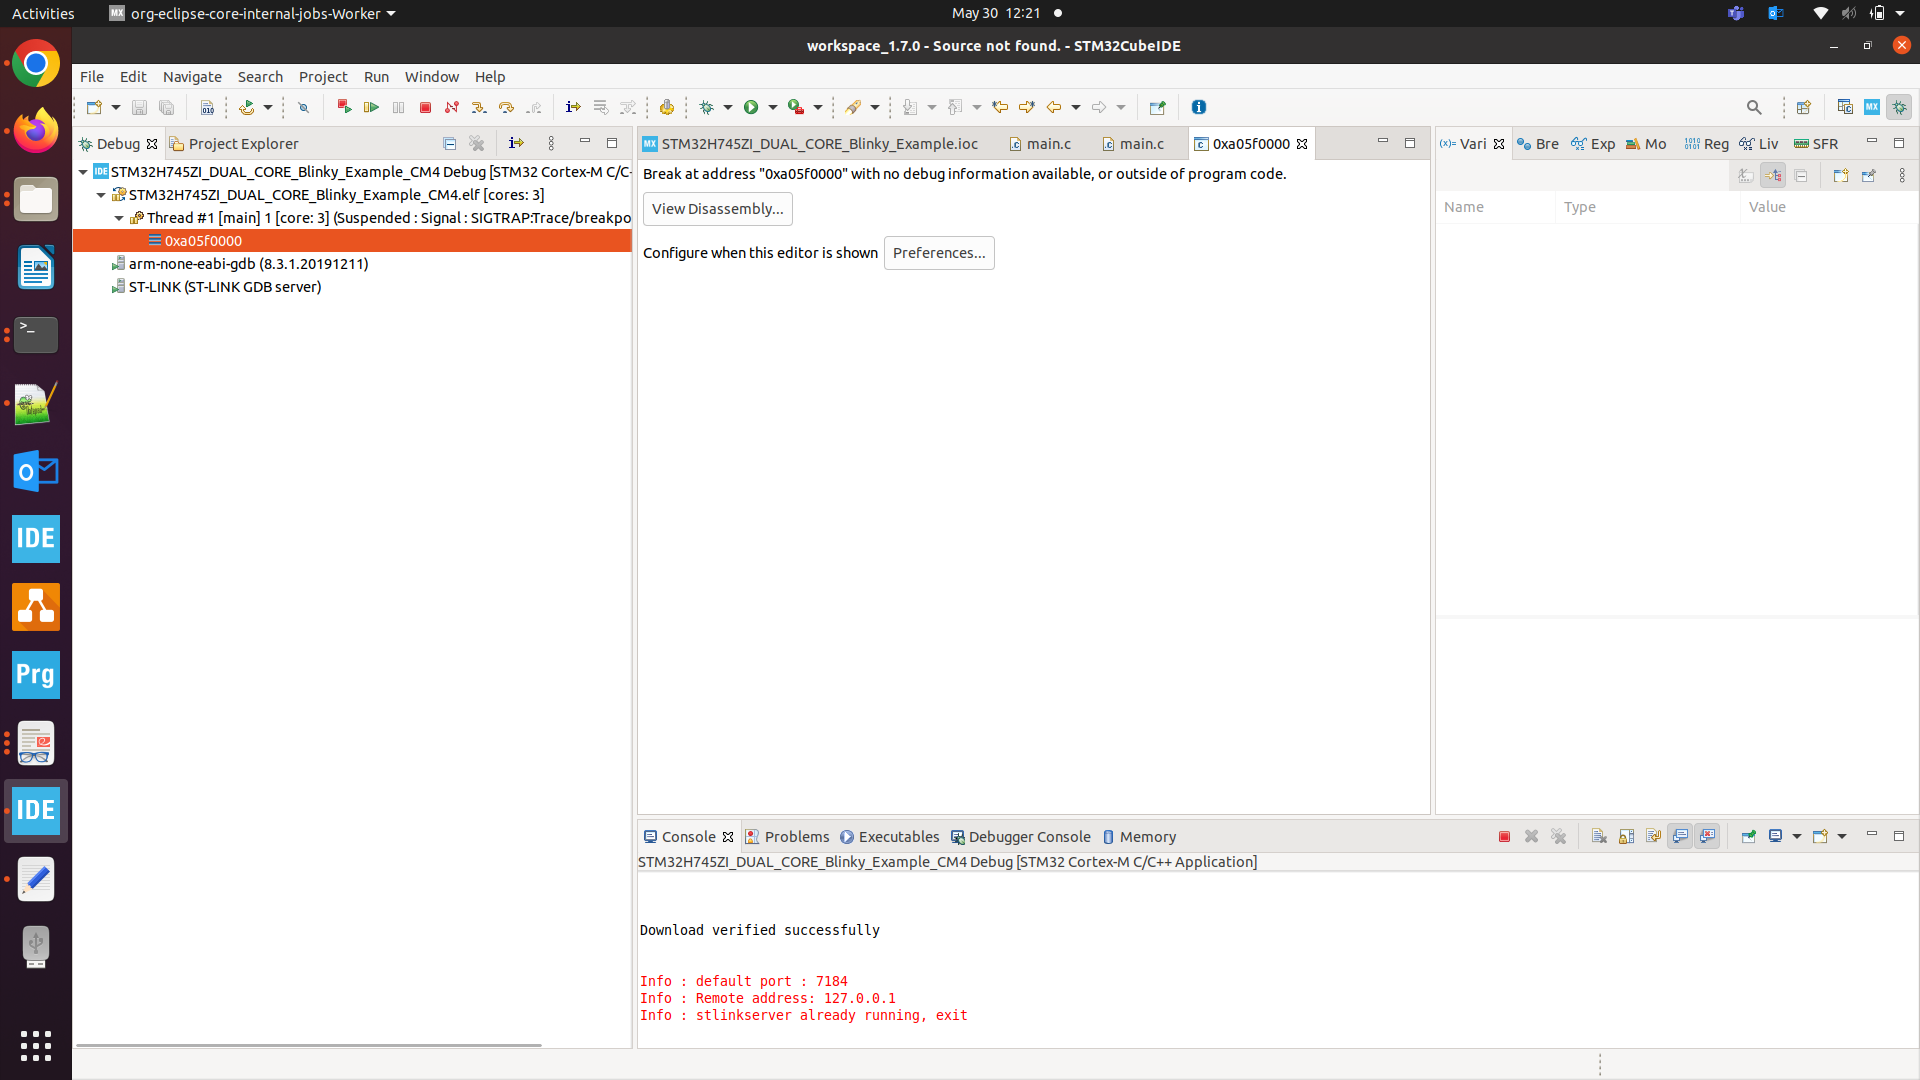Open the Project menu

click(322, 77)
